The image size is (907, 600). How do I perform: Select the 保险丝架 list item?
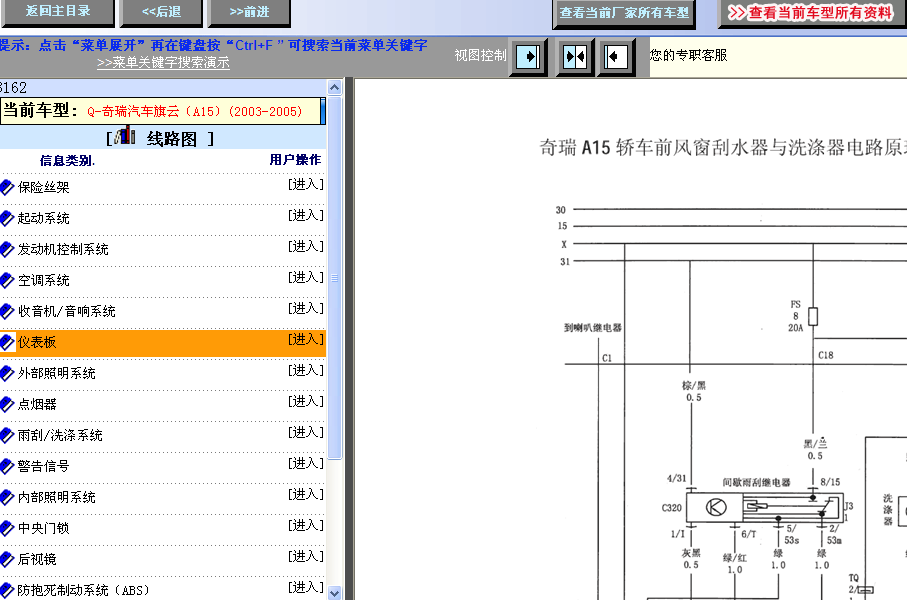[x=43, y=187]
